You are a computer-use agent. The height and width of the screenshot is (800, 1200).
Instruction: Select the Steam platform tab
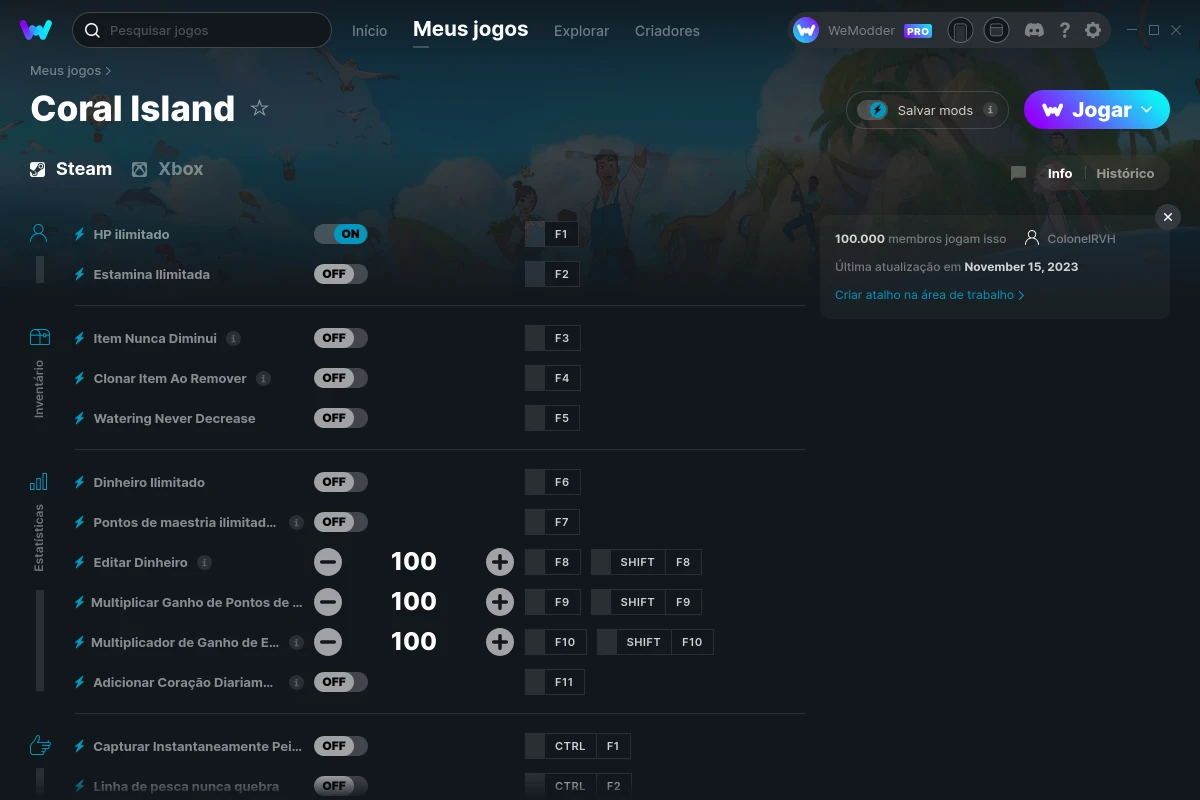point(70,169)
